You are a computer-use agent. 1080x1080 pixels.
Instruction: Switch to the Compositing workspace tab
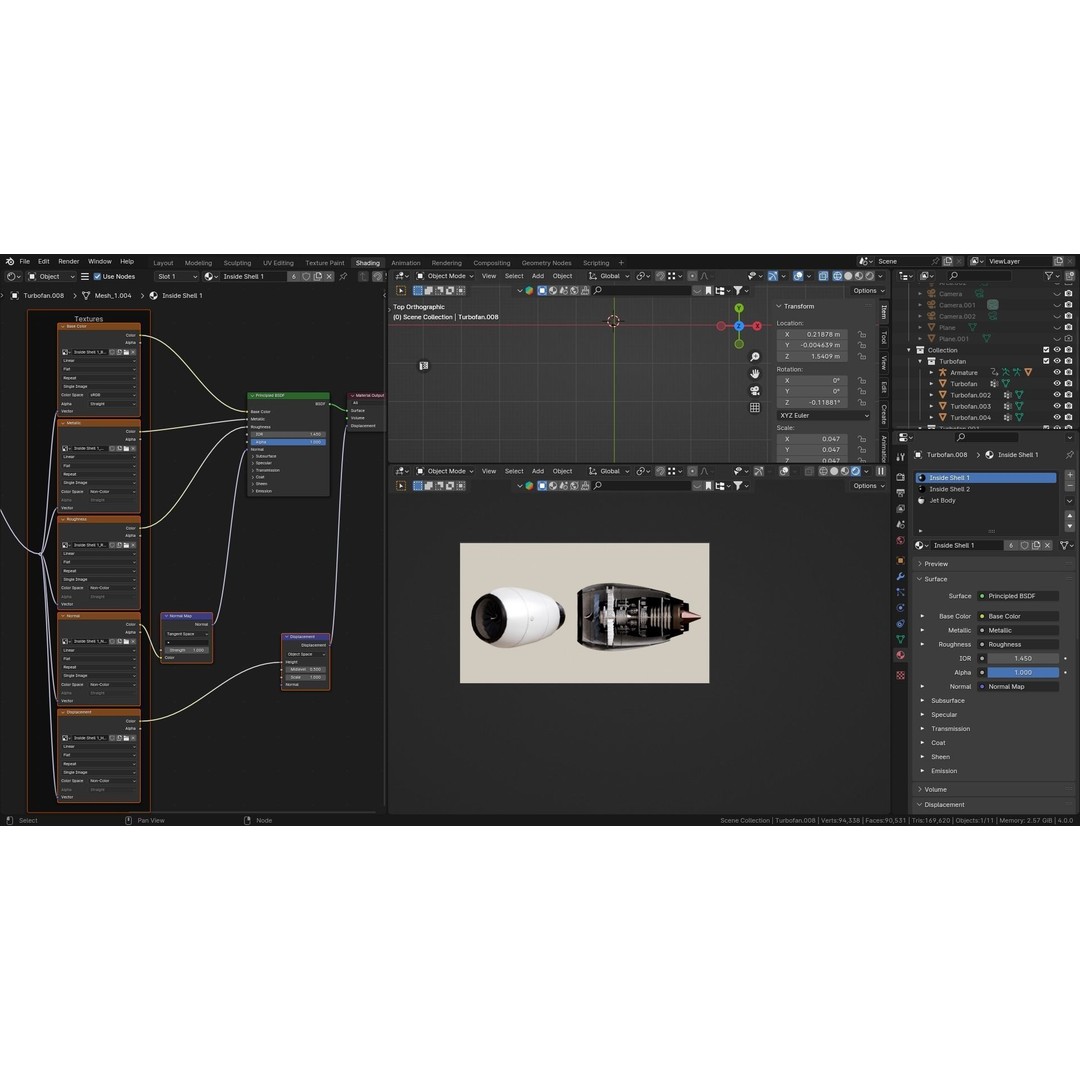click(x=491, y=263)
